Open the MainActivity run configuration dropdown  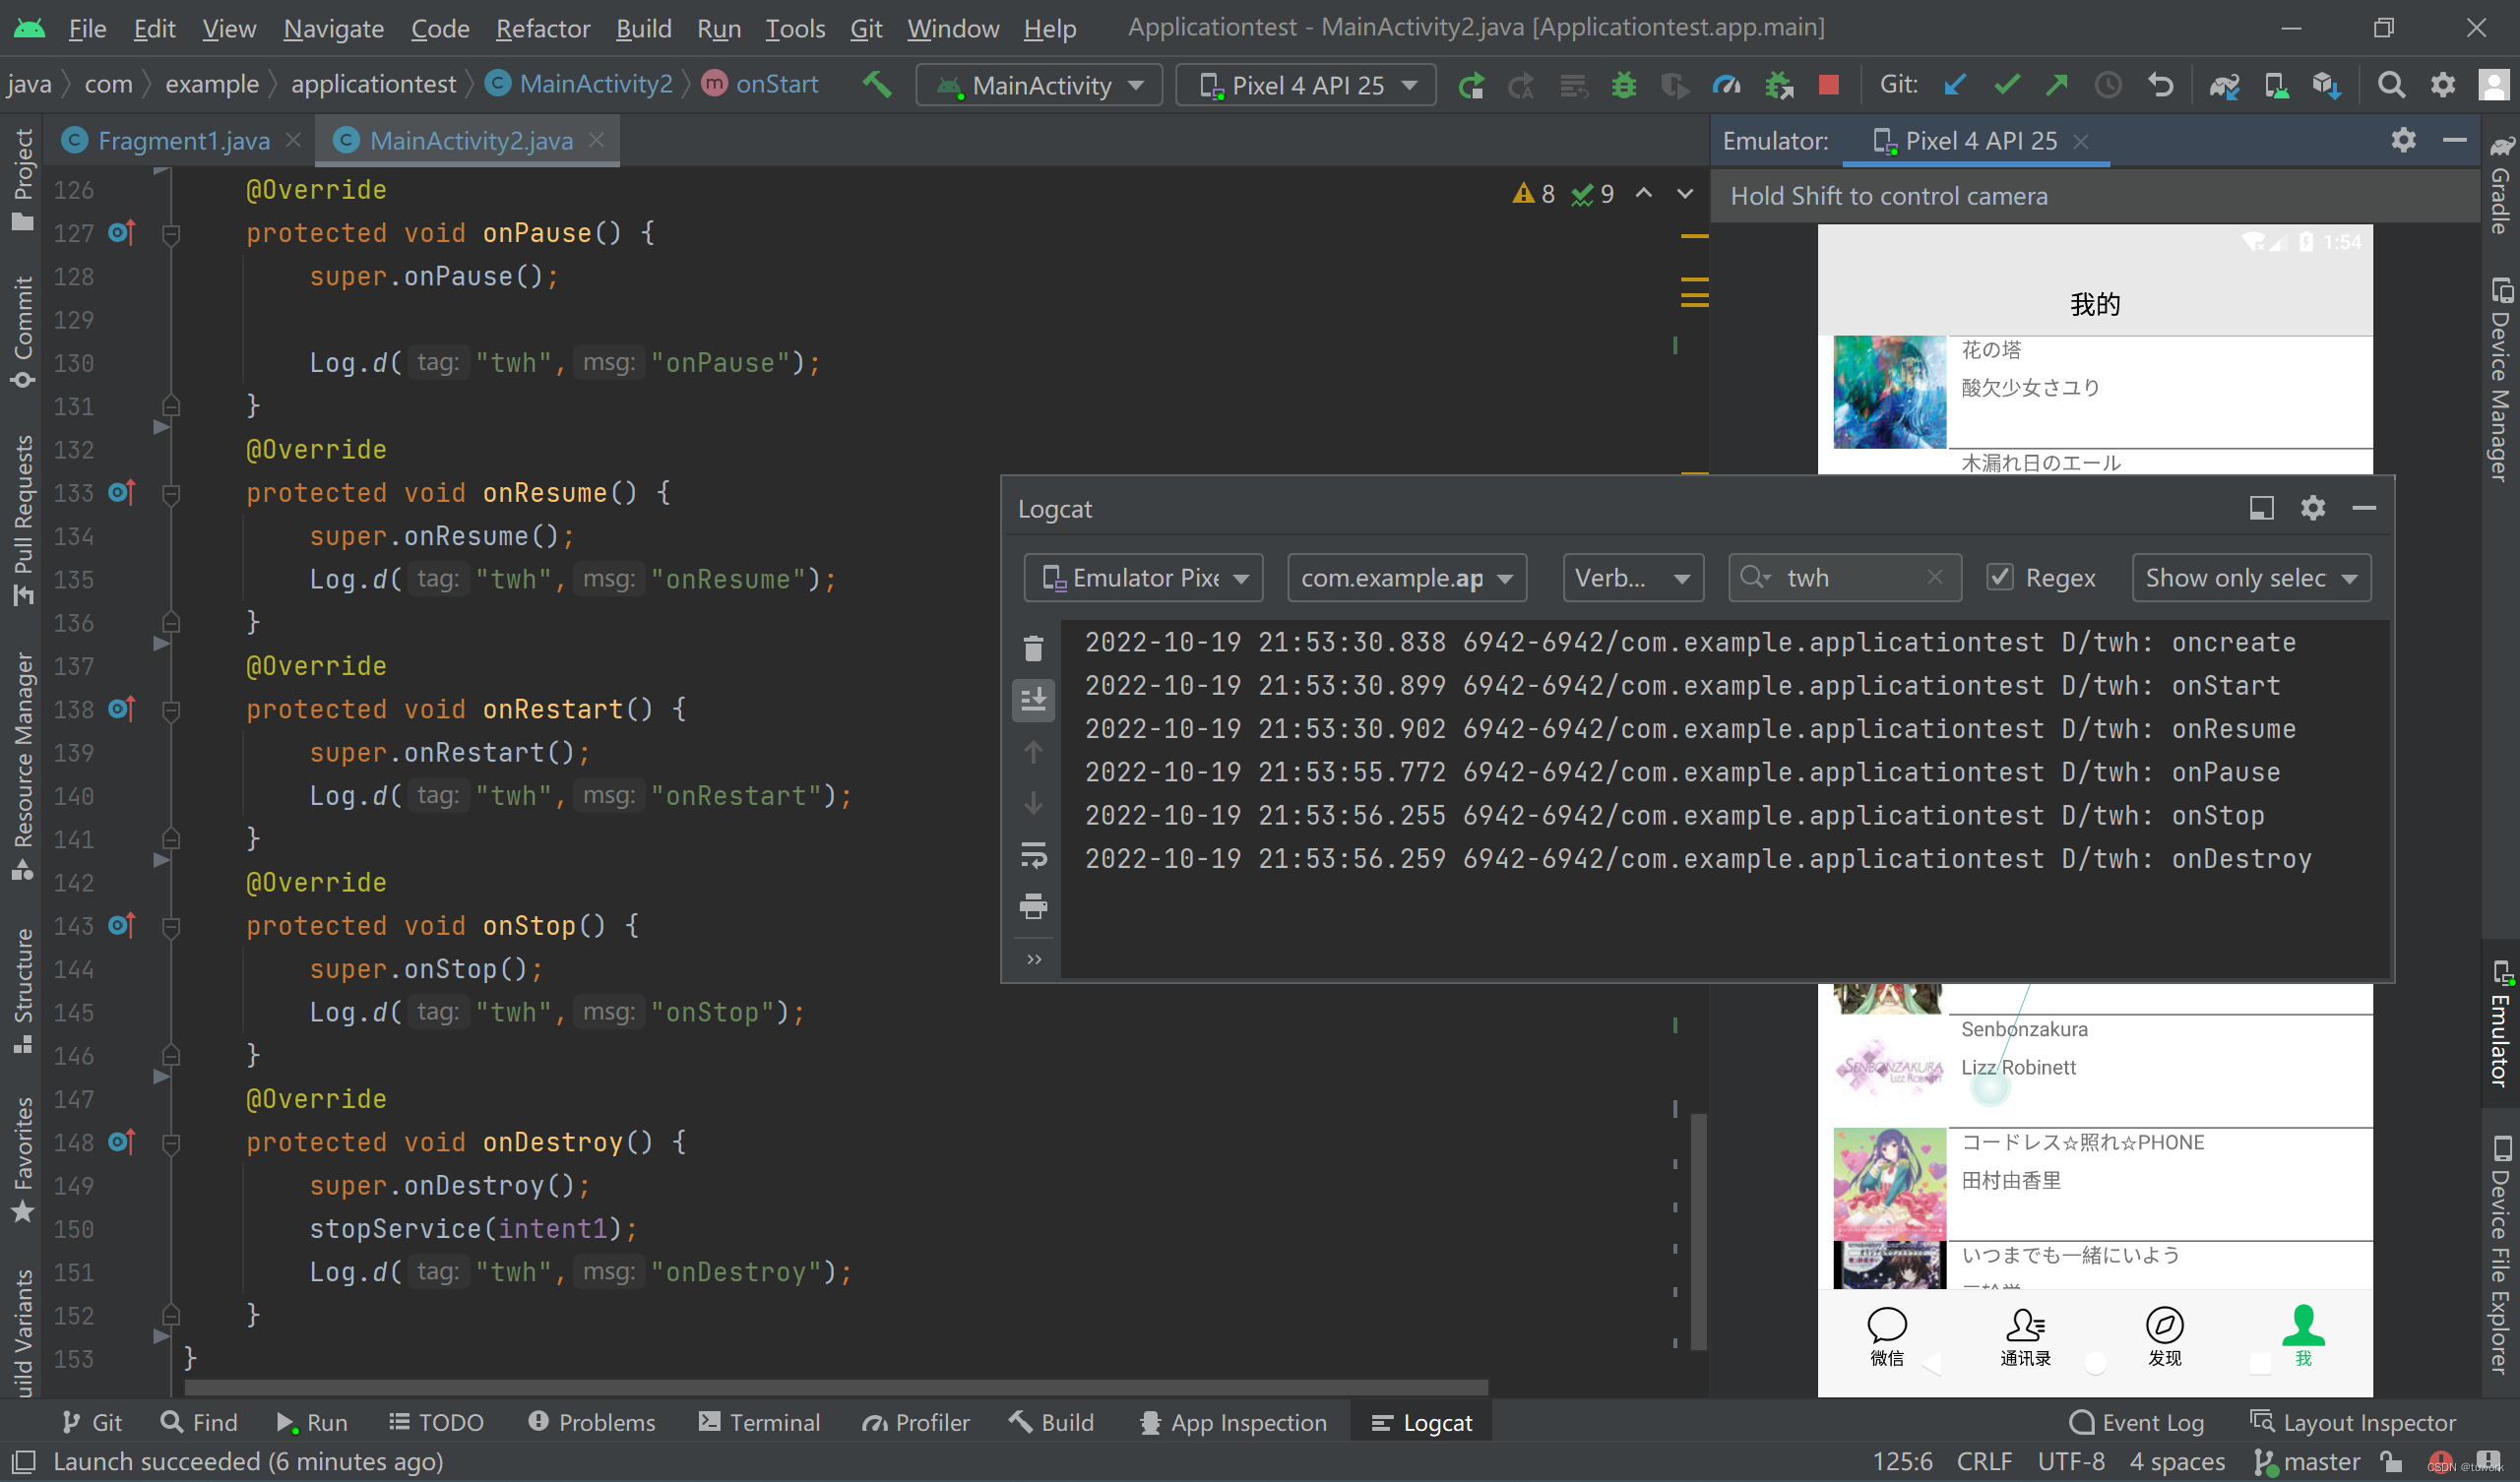click(1038, 85)
